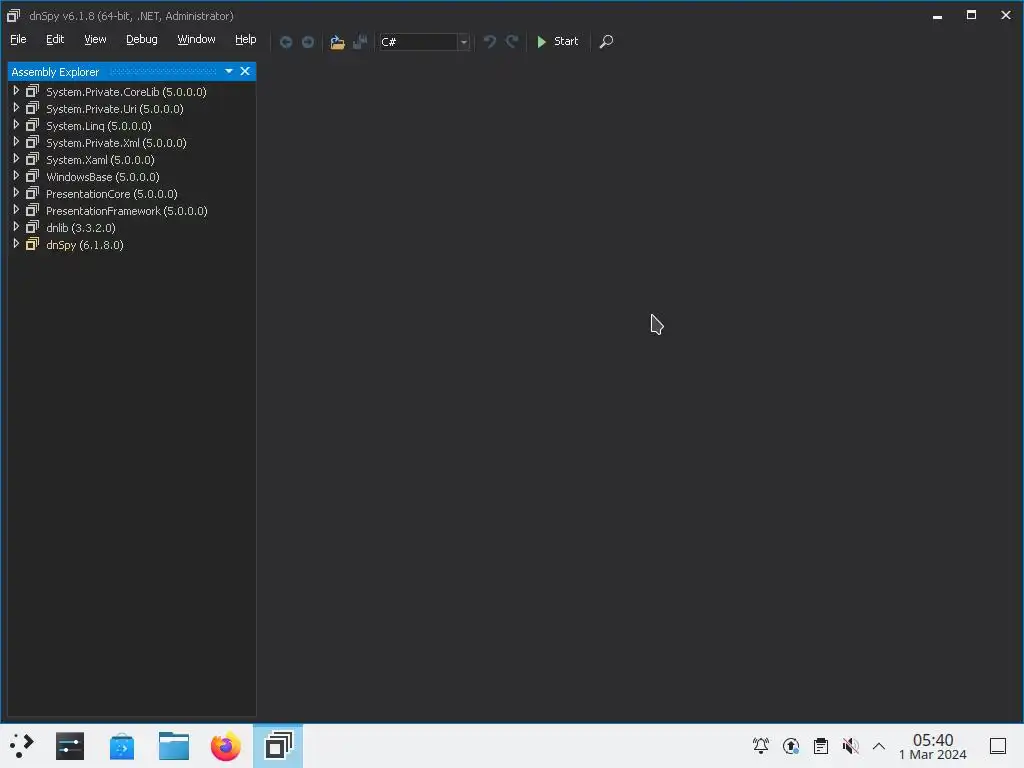Click the assembly icon beside PresentationCore
The height and width of the screenshot is (768, 1024).
tap(32, 193)
